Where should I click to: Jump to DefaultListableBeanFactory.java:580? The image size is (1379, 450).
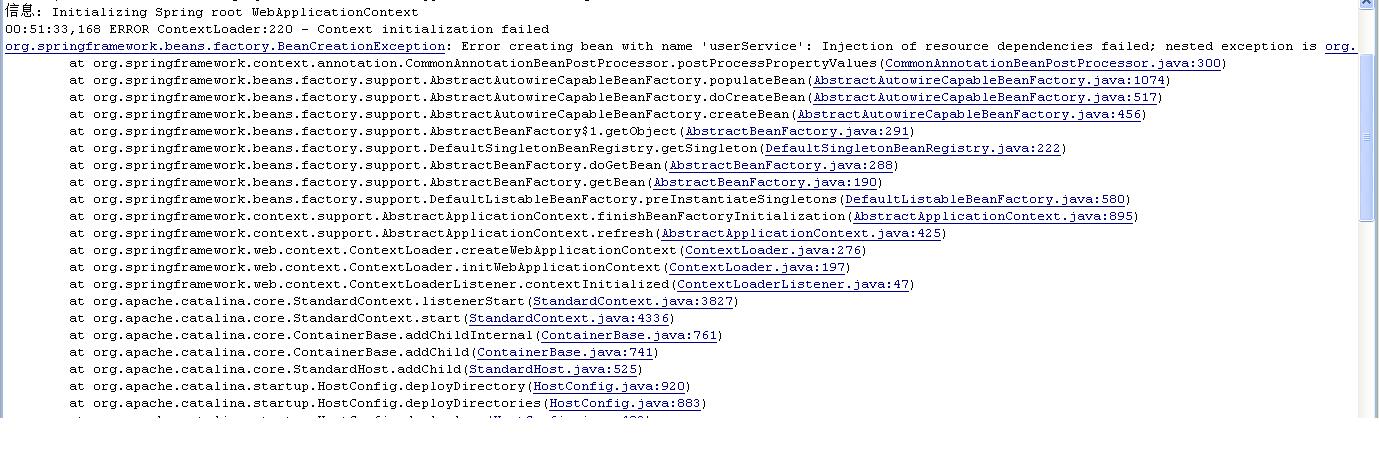click(984, 199)
